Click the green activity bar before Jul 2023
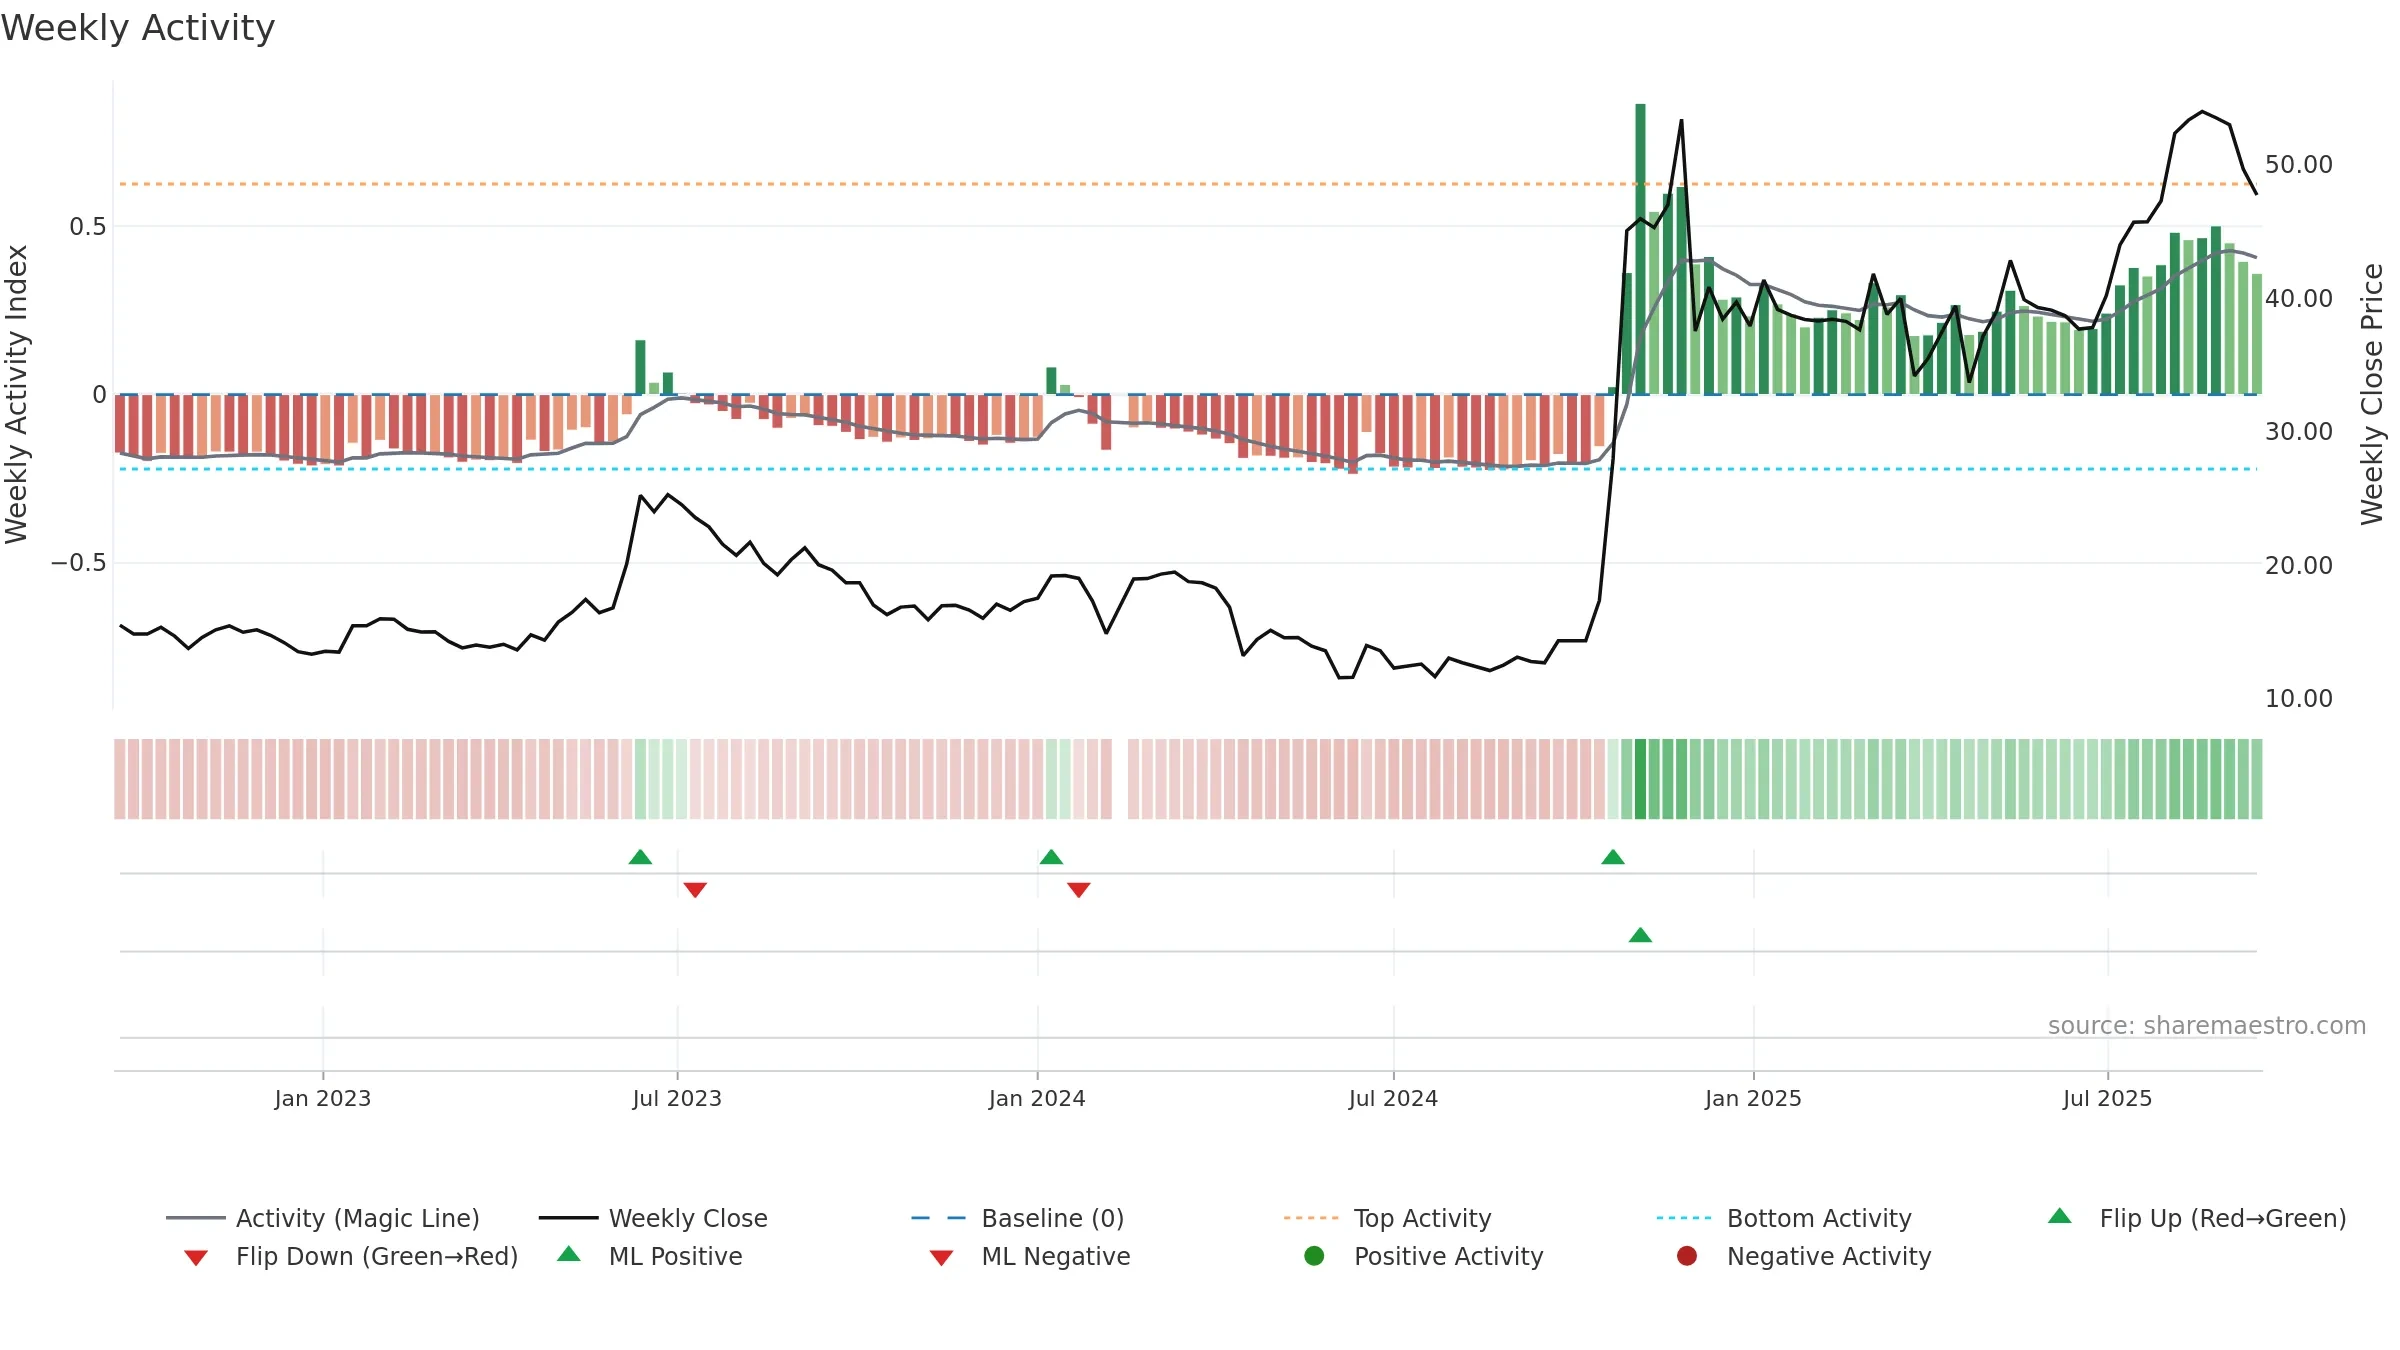The width and height of the screenshot is (2400, 1350). pos(640,367)
